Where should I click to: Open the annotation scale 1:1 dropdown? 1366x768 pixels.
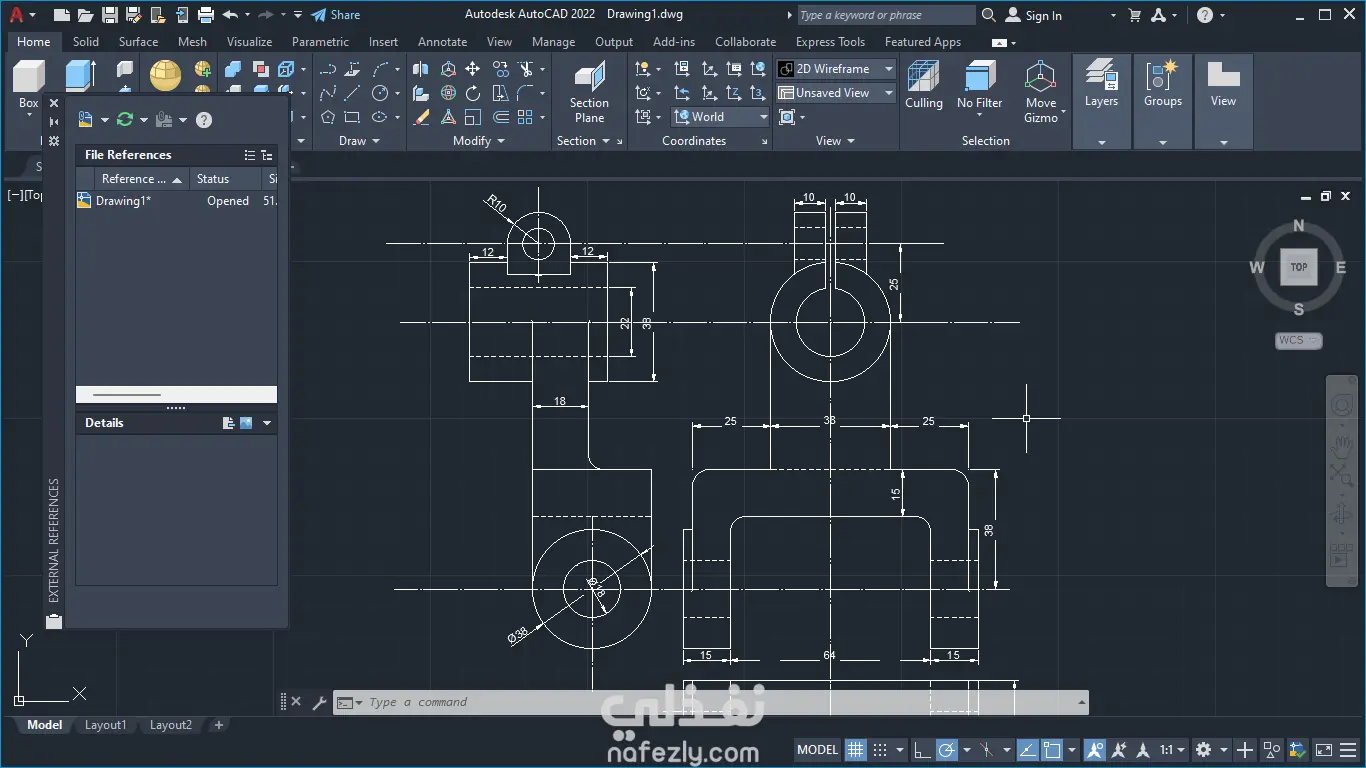(1172, 749)
